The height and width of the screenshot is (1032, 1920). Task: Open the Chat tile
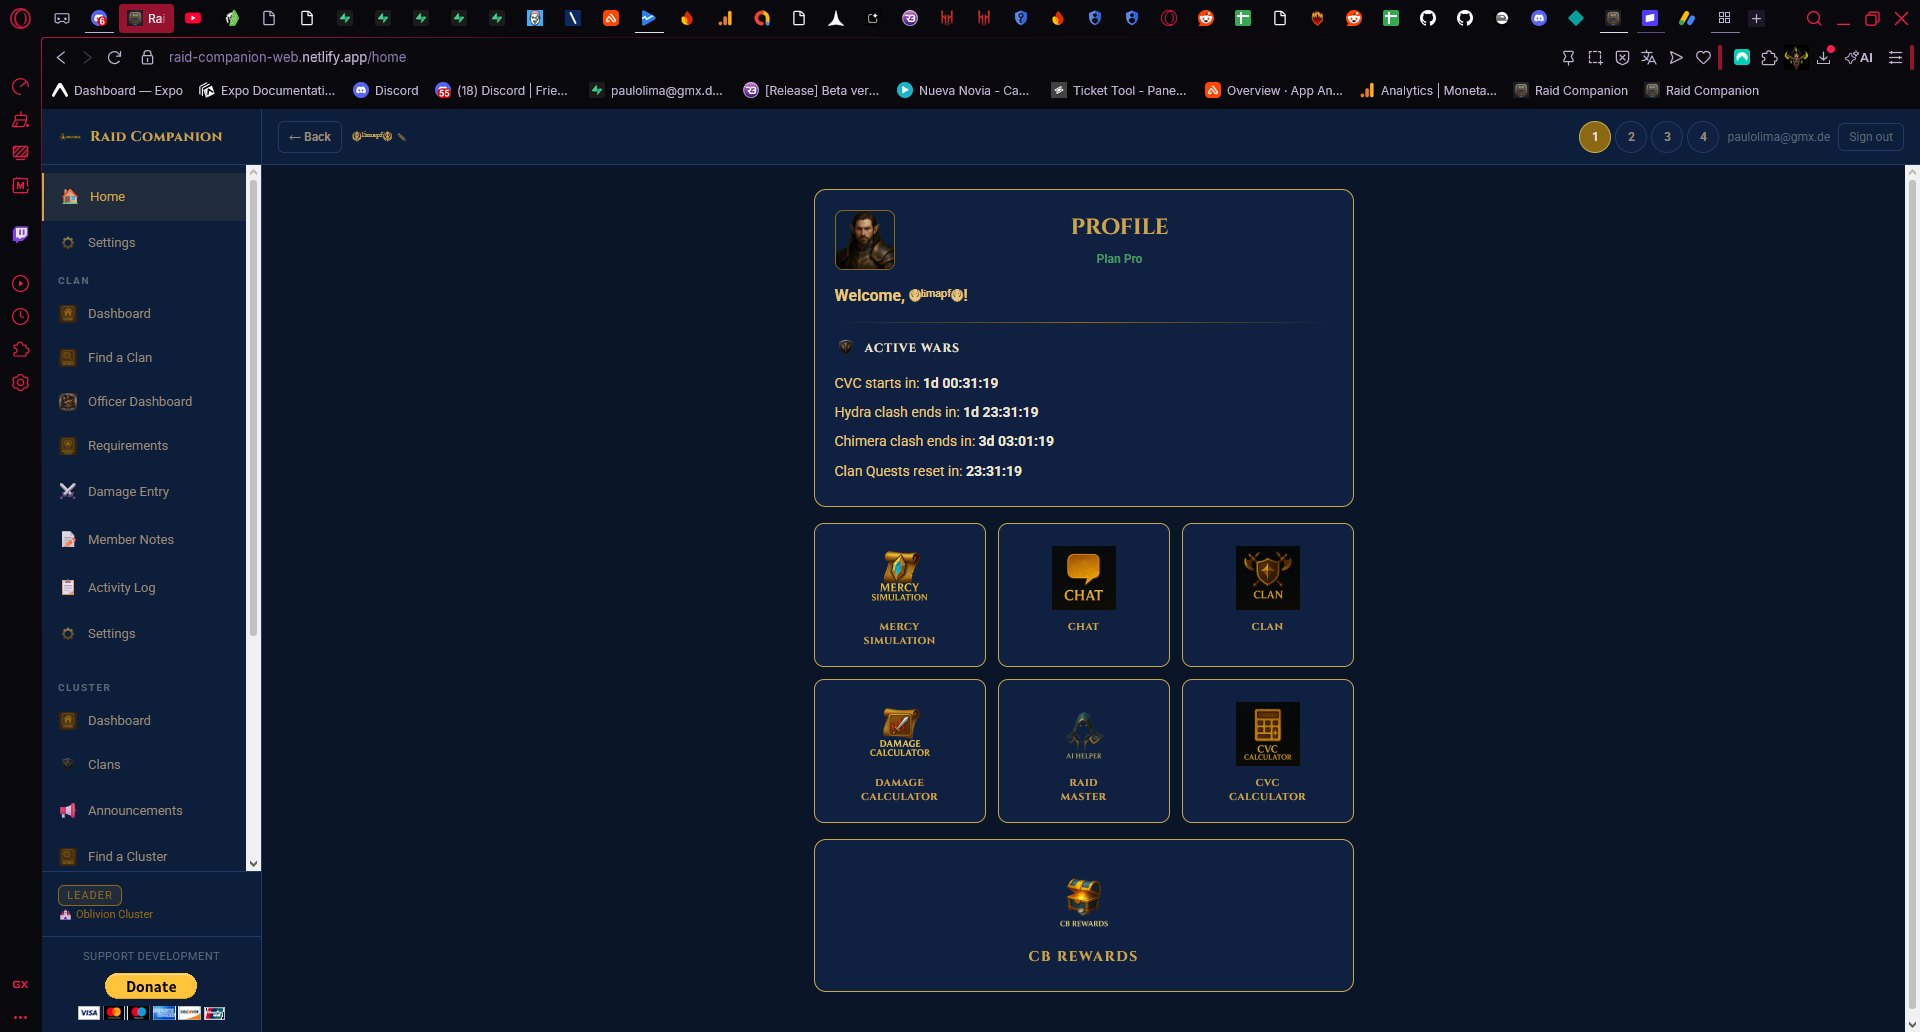(x=1083, y=595)
